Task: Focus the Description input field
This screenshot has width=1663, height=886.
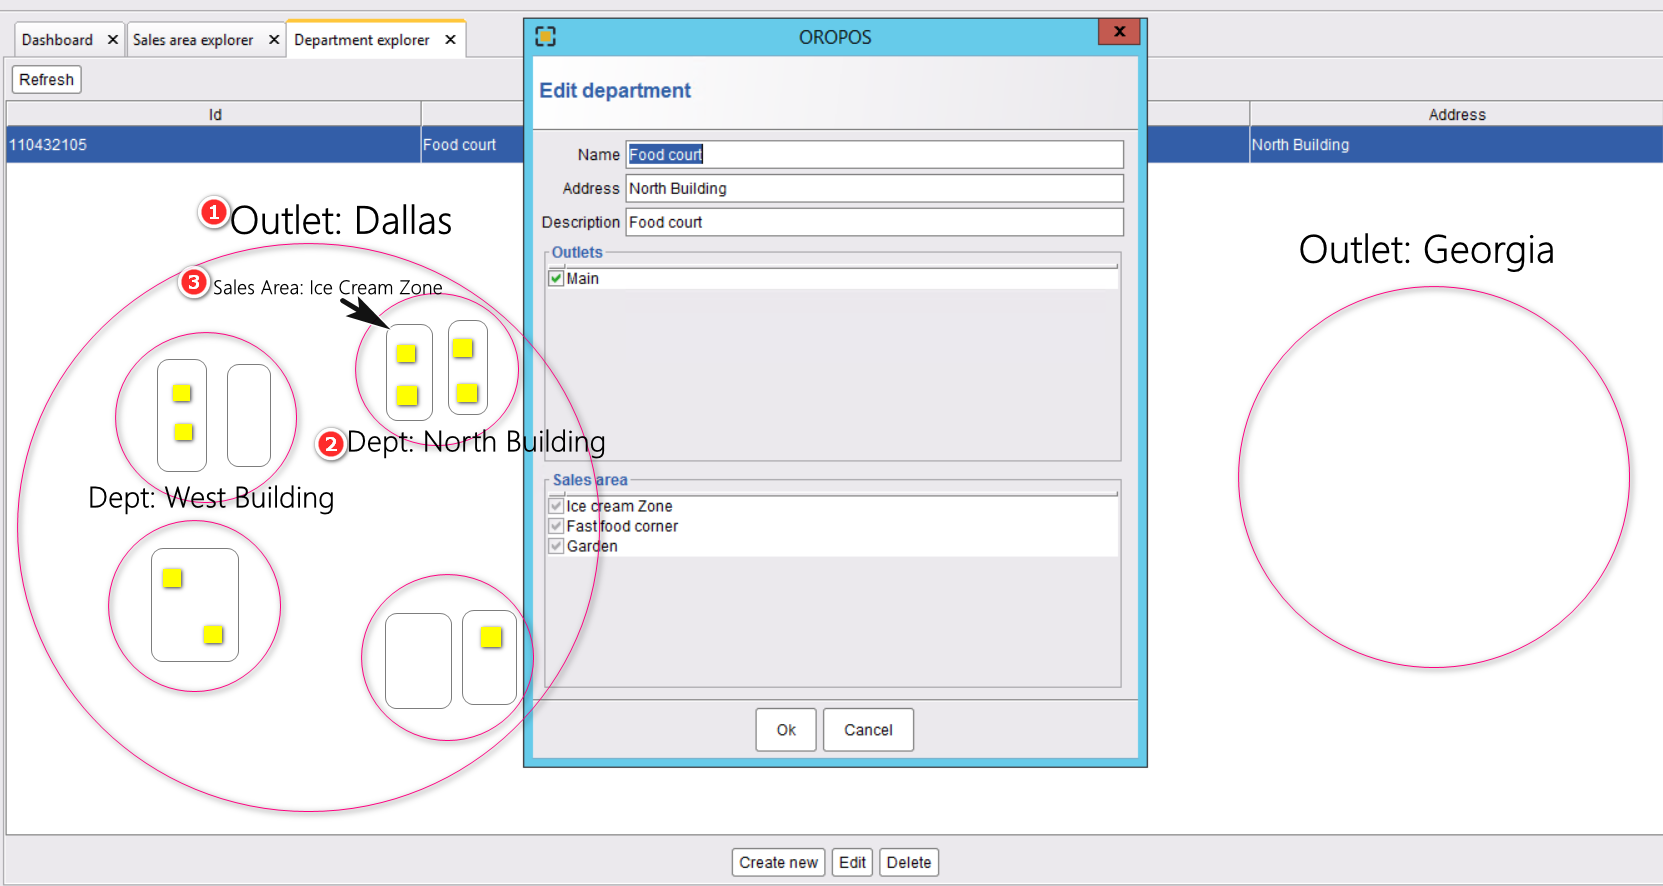Action: click(875, 222)
